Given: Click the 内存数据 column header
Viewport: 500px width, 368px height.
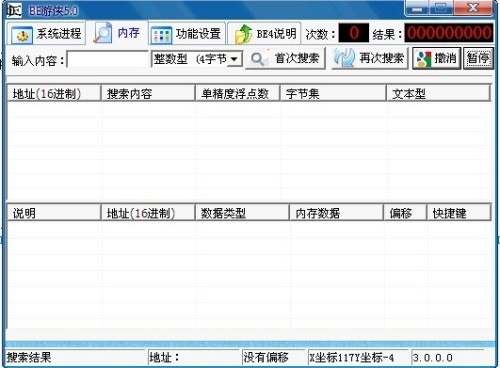Looking at the screenshot, I should (x=336, y=213).
